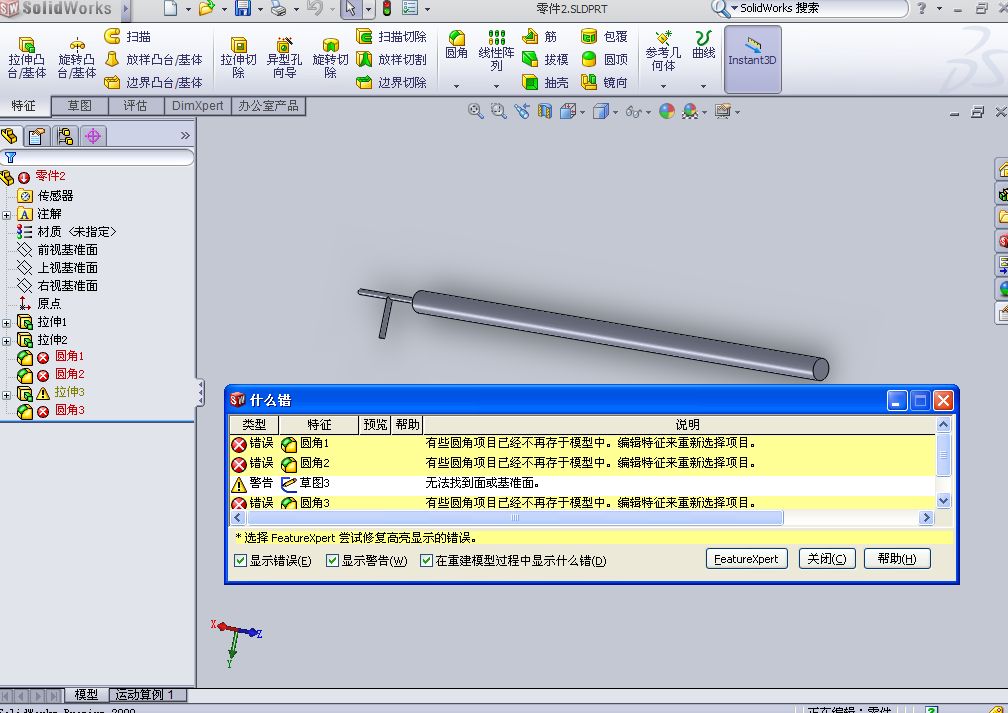Click the edit appearance color sphere icon
The height and width of the screenshot is (713, 1008).
click(x=667, y=111)
